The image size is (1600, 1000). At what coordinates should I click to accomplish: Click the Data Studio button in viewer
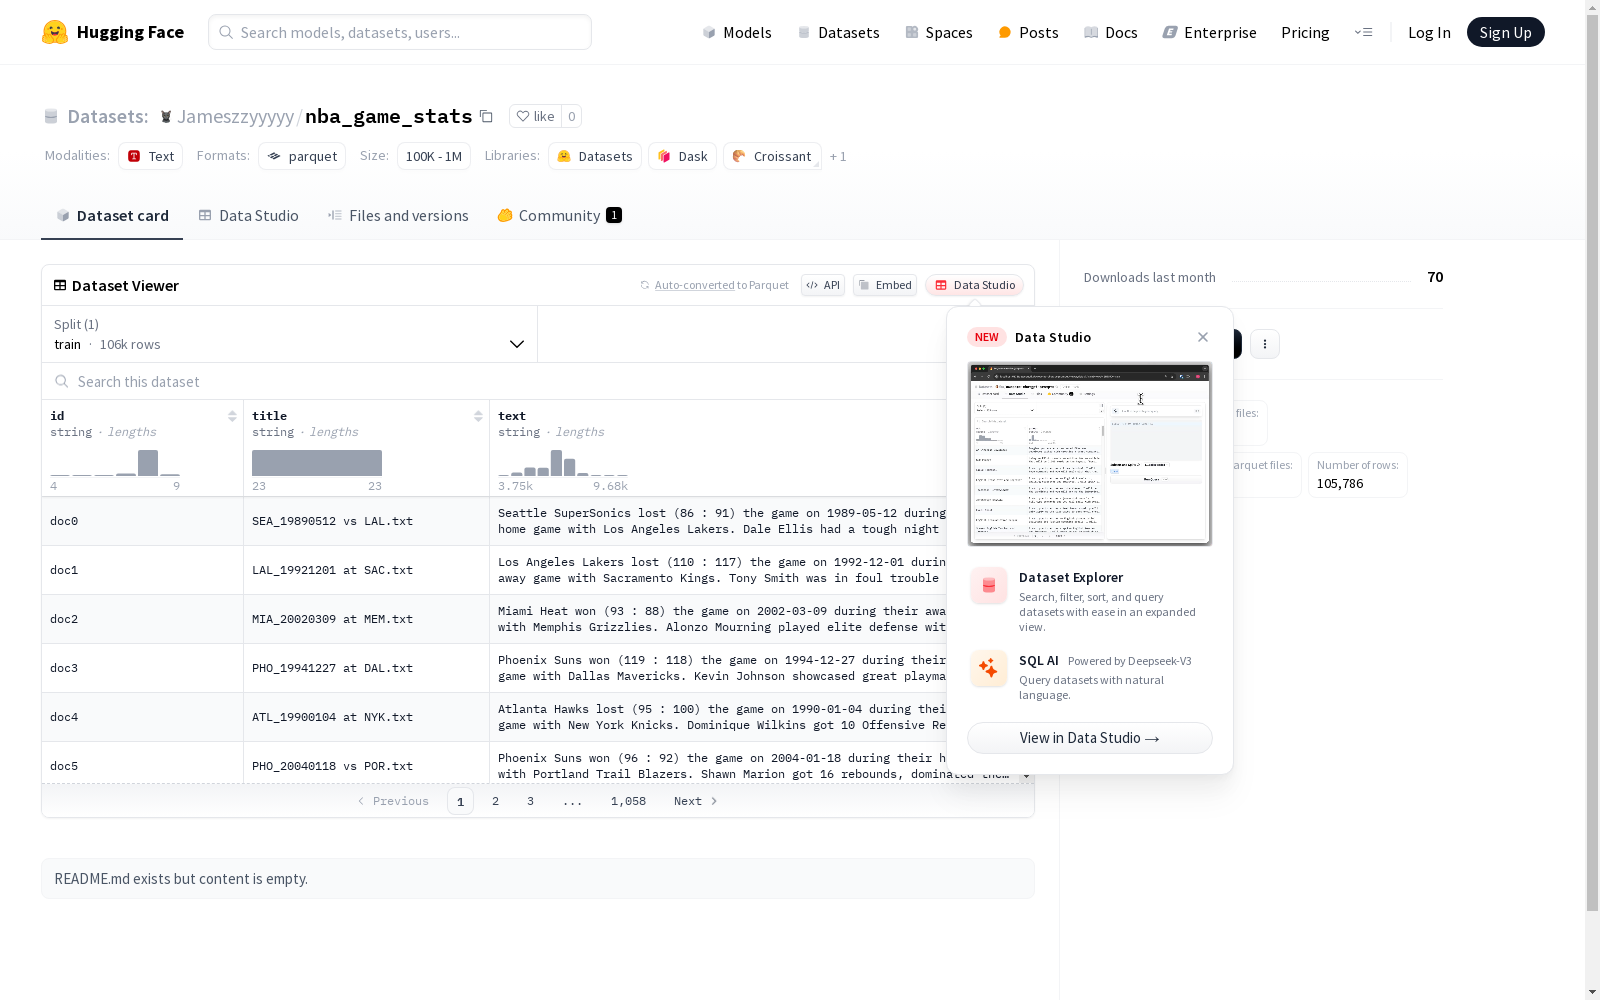(x=975, y=285)
